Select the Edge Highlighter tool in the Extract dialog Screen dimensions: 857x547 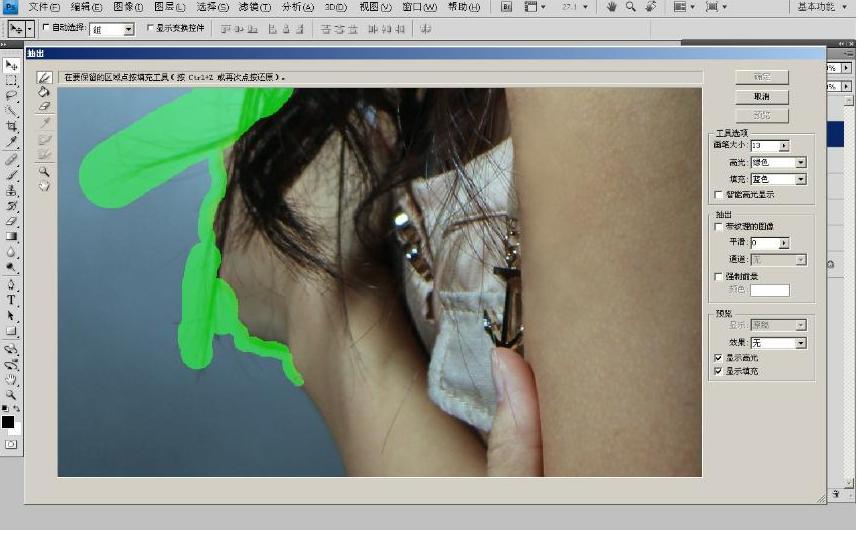click(x=44, y=78)
